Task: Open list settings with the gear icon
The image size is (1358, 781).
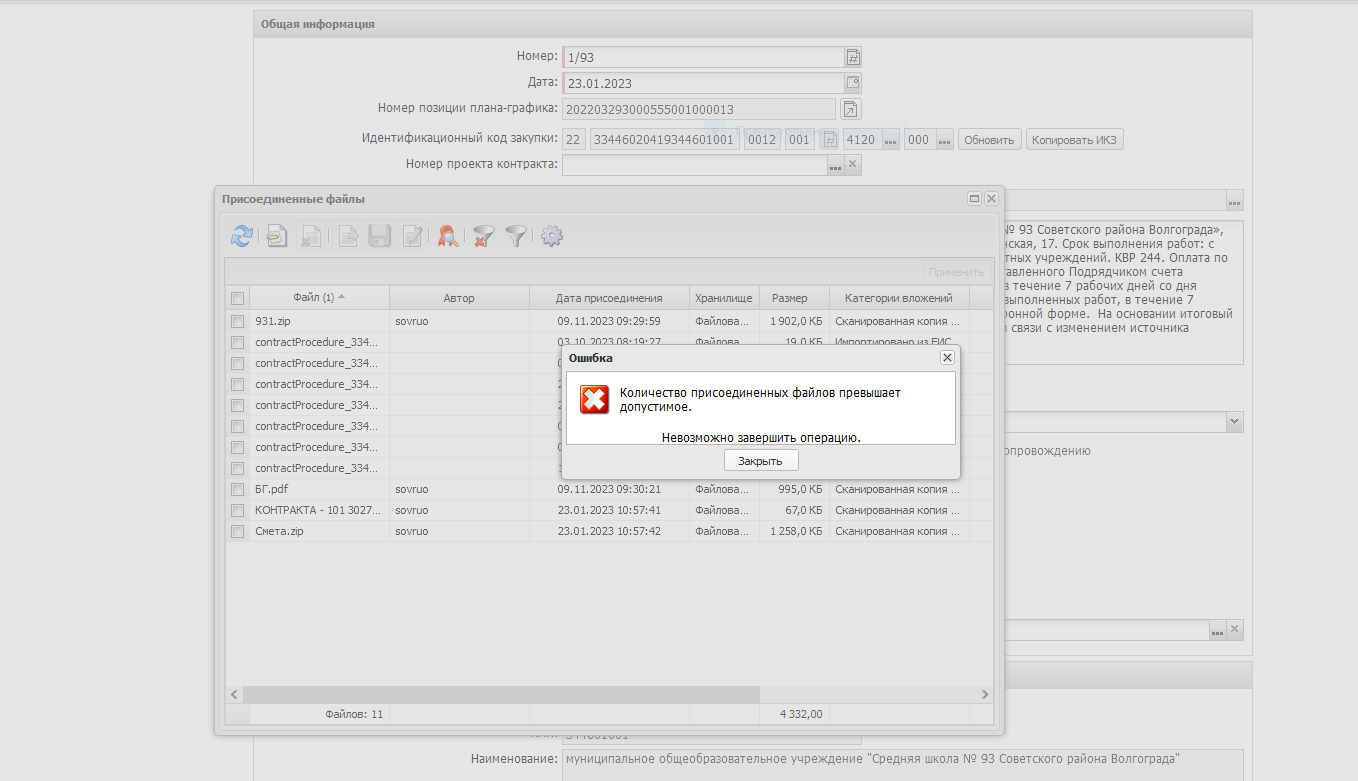Action: (x=552, y=236)
